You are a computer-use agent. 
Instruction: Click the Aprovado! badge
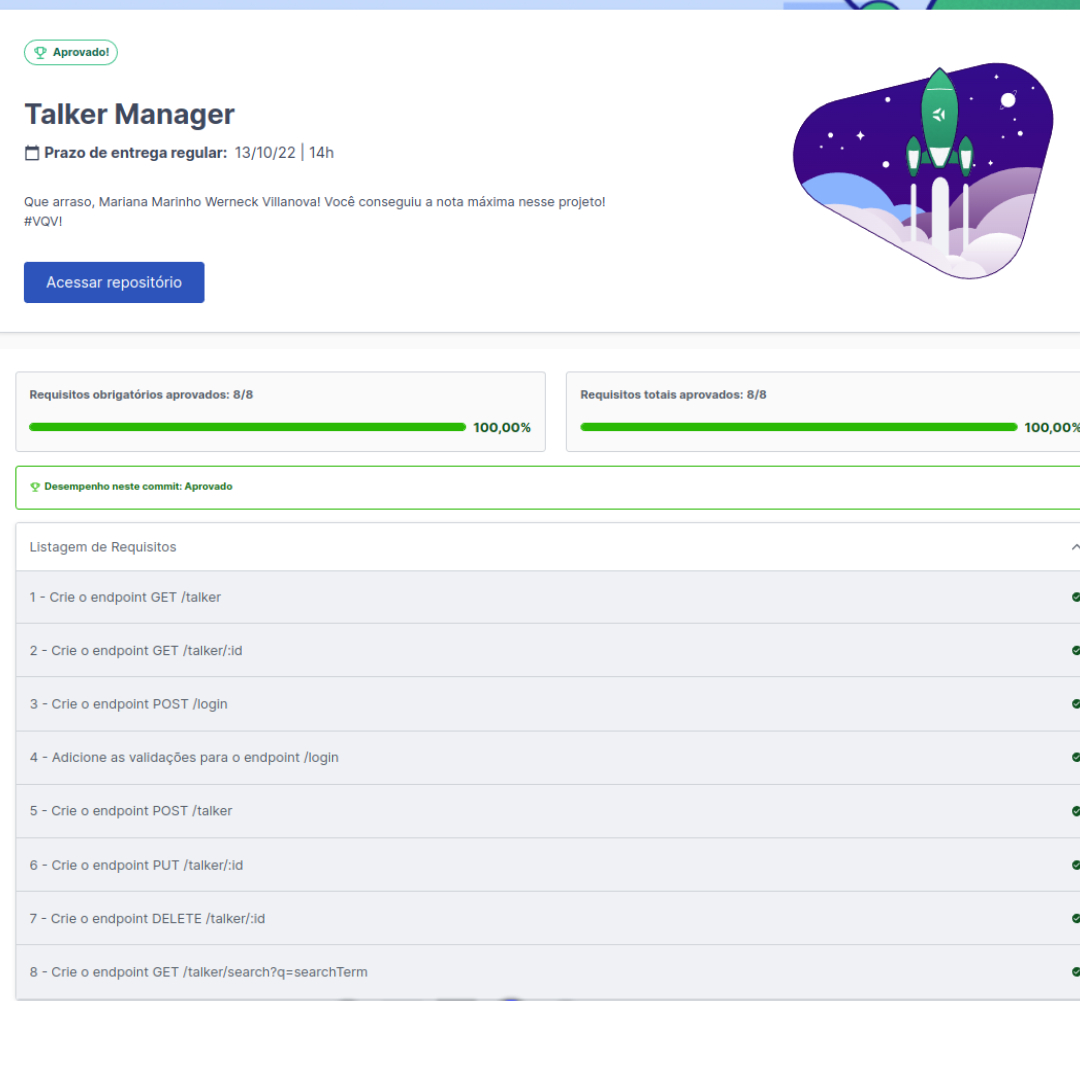tap(70, 52)
